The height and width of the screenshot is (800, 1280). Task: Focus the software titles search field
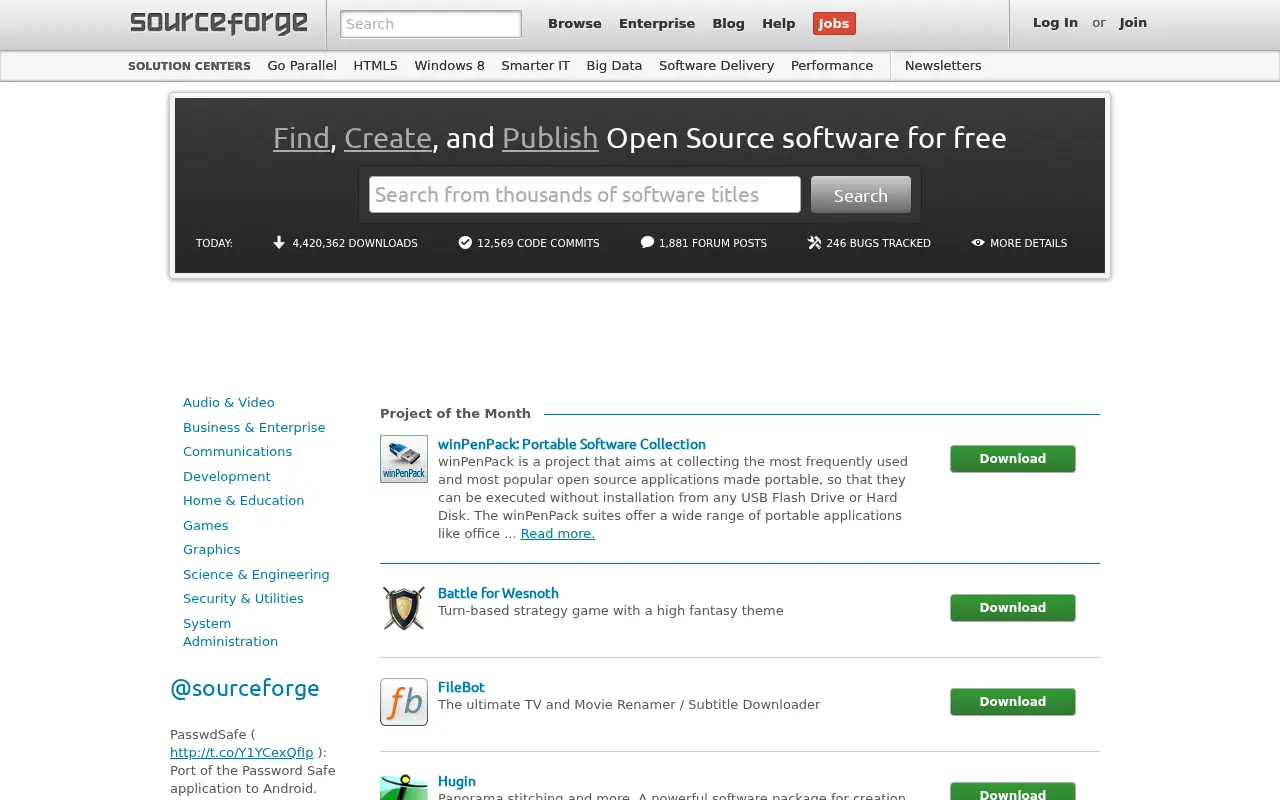[585, 195]
